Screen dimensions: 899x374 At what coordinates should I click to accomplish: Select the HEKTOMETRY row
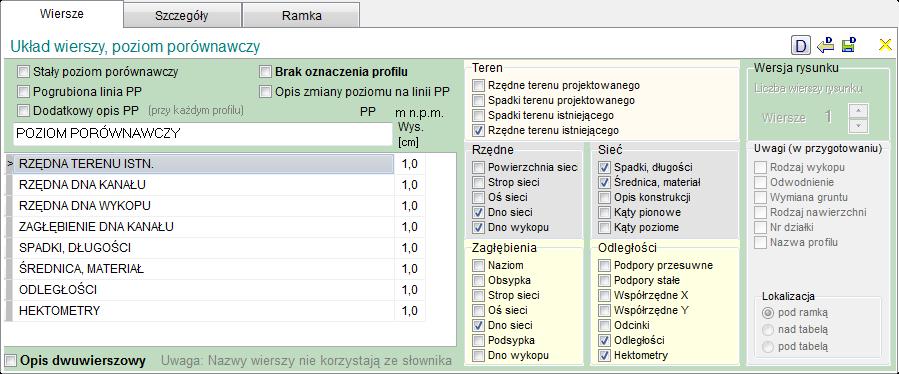[x=204, y=311]
